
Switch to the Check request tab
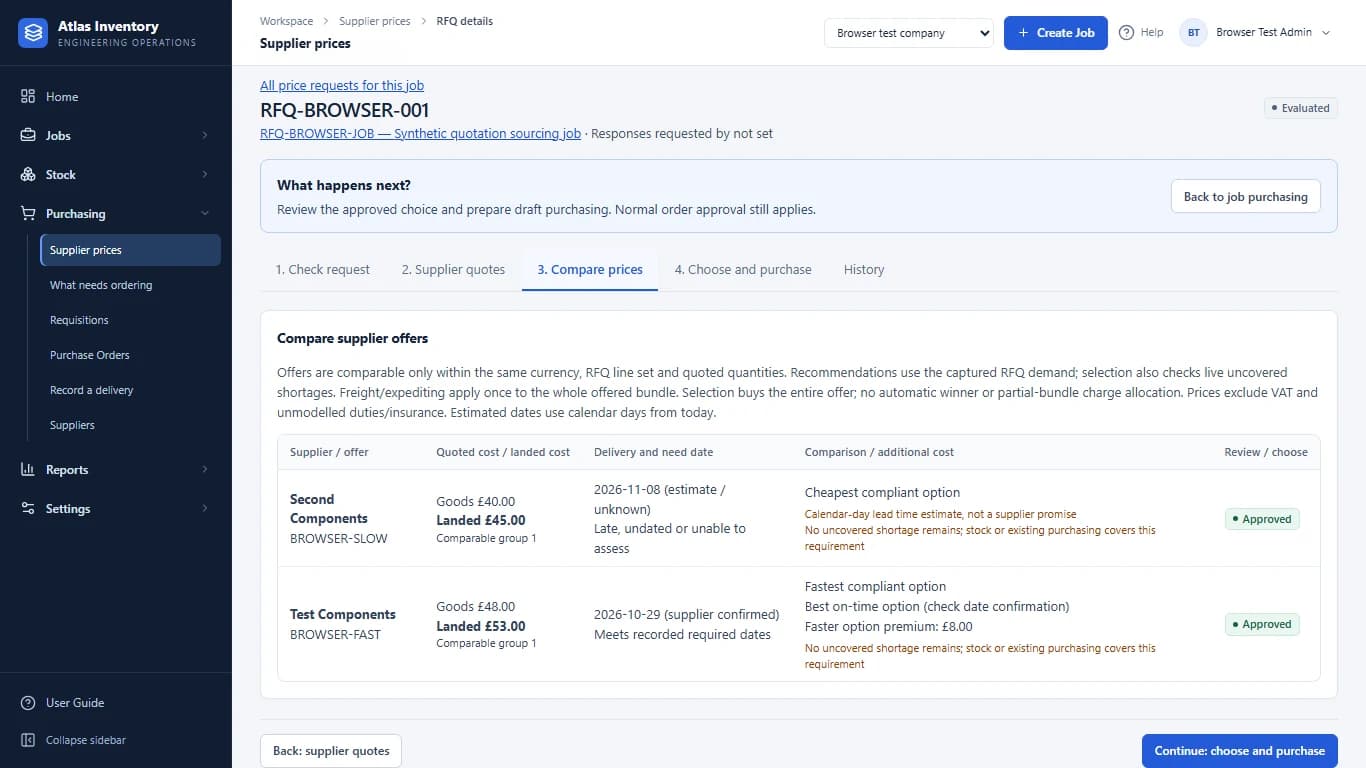pyautogui.click(x=323, y=270)
